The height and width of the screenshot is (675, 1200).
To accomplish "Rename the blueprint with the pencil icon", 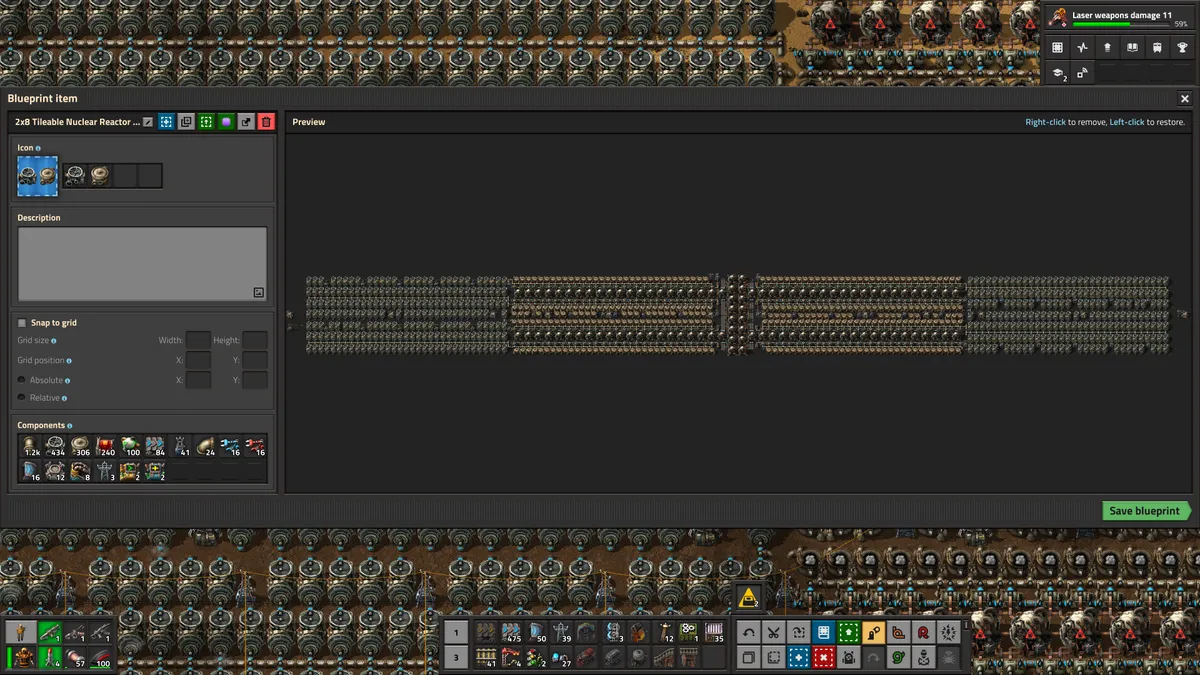I will 148,122.
